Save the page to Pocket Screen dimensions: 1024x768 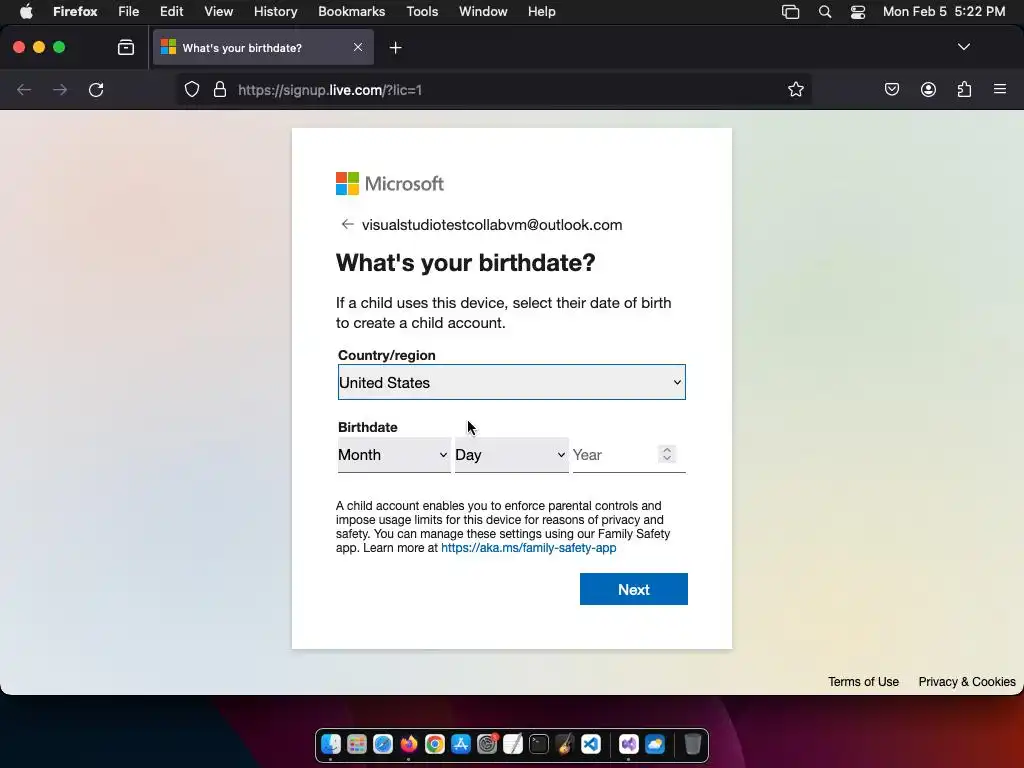coord(891,89)
